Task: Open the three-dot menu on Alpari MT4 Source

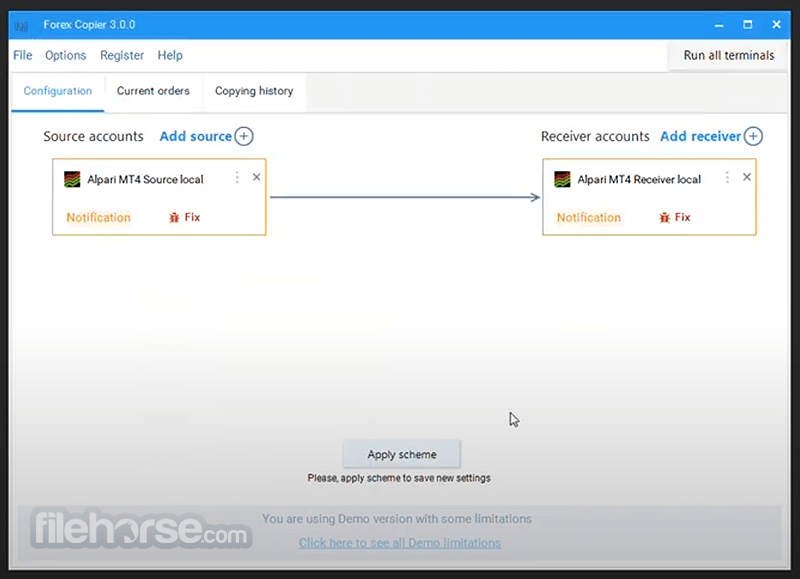Action: [237, 178]
